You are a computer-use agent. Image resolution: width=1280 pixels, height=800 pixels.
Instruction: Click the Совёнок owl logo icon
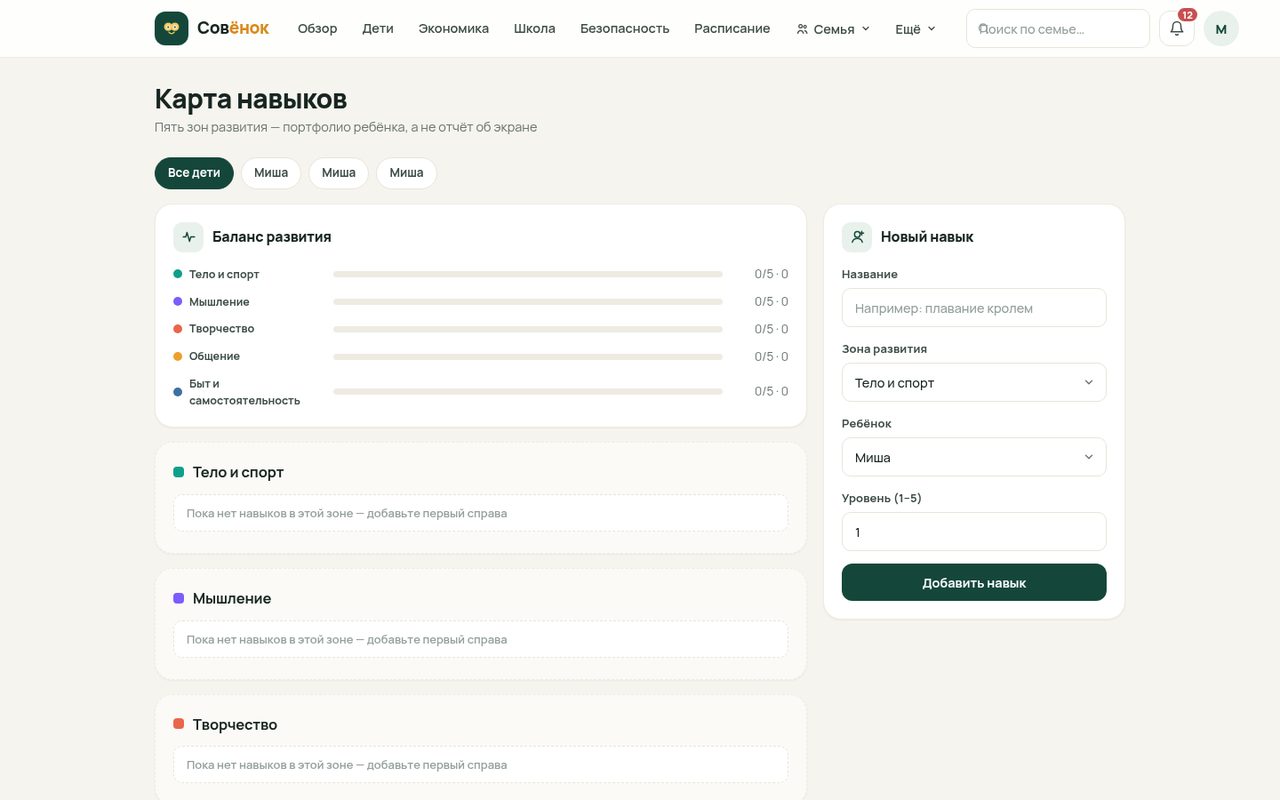pyautogui.click(x=171, y=28)
